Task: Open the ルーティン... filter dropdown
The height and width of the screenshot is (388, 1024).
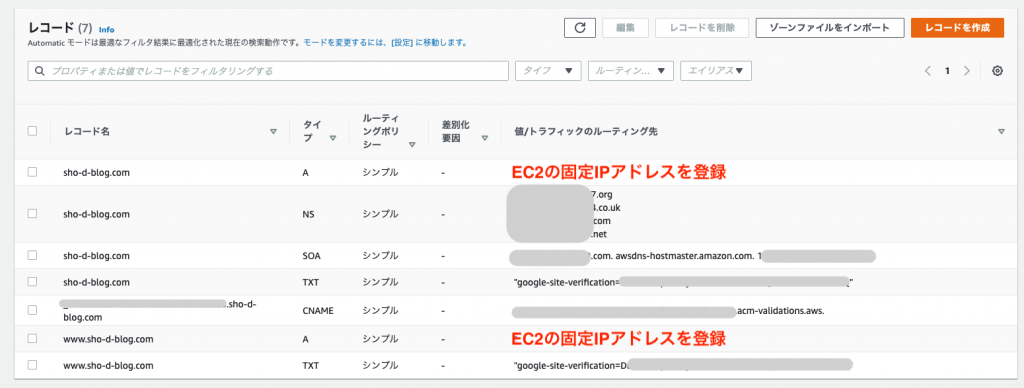Action: coord(630,71)
